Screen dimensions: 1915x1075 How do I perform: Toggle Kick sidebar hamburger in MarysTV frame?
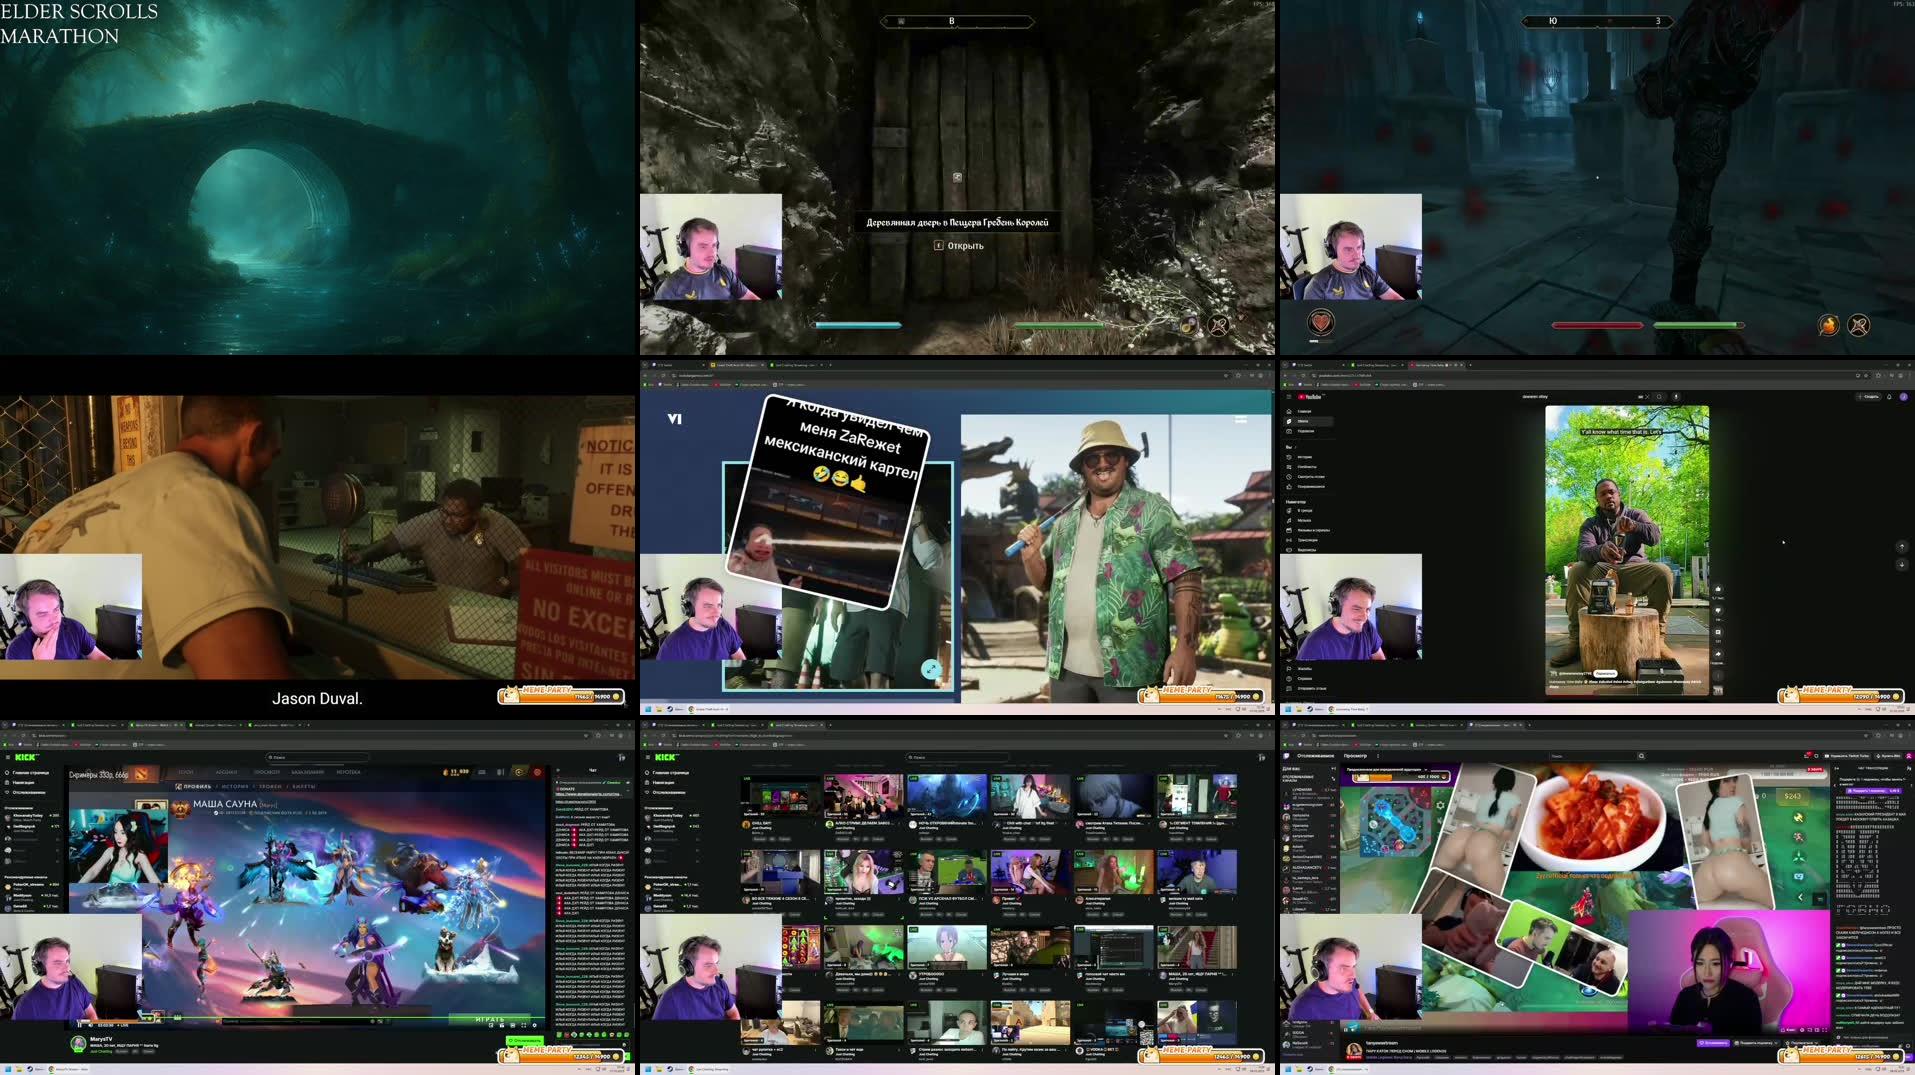click(7, 757)
